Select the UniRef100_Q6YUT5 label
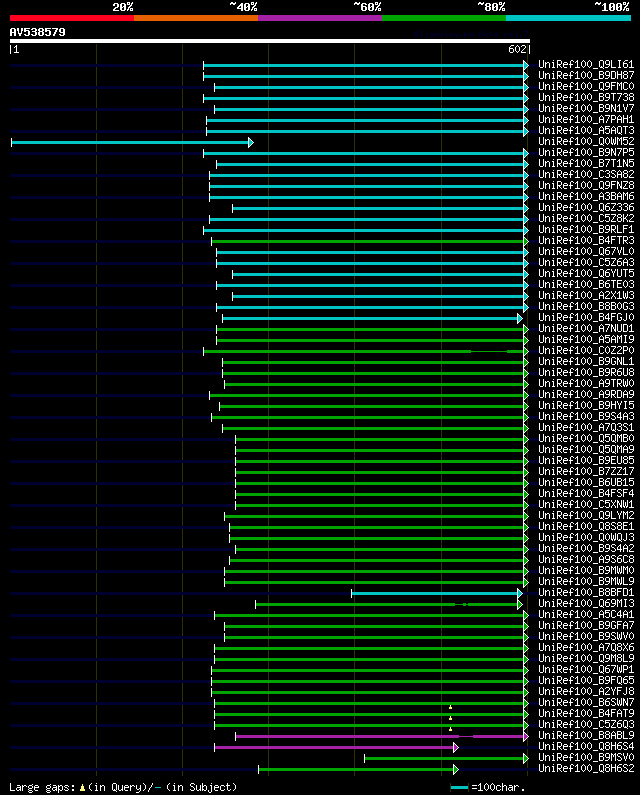 pos(586,273)
